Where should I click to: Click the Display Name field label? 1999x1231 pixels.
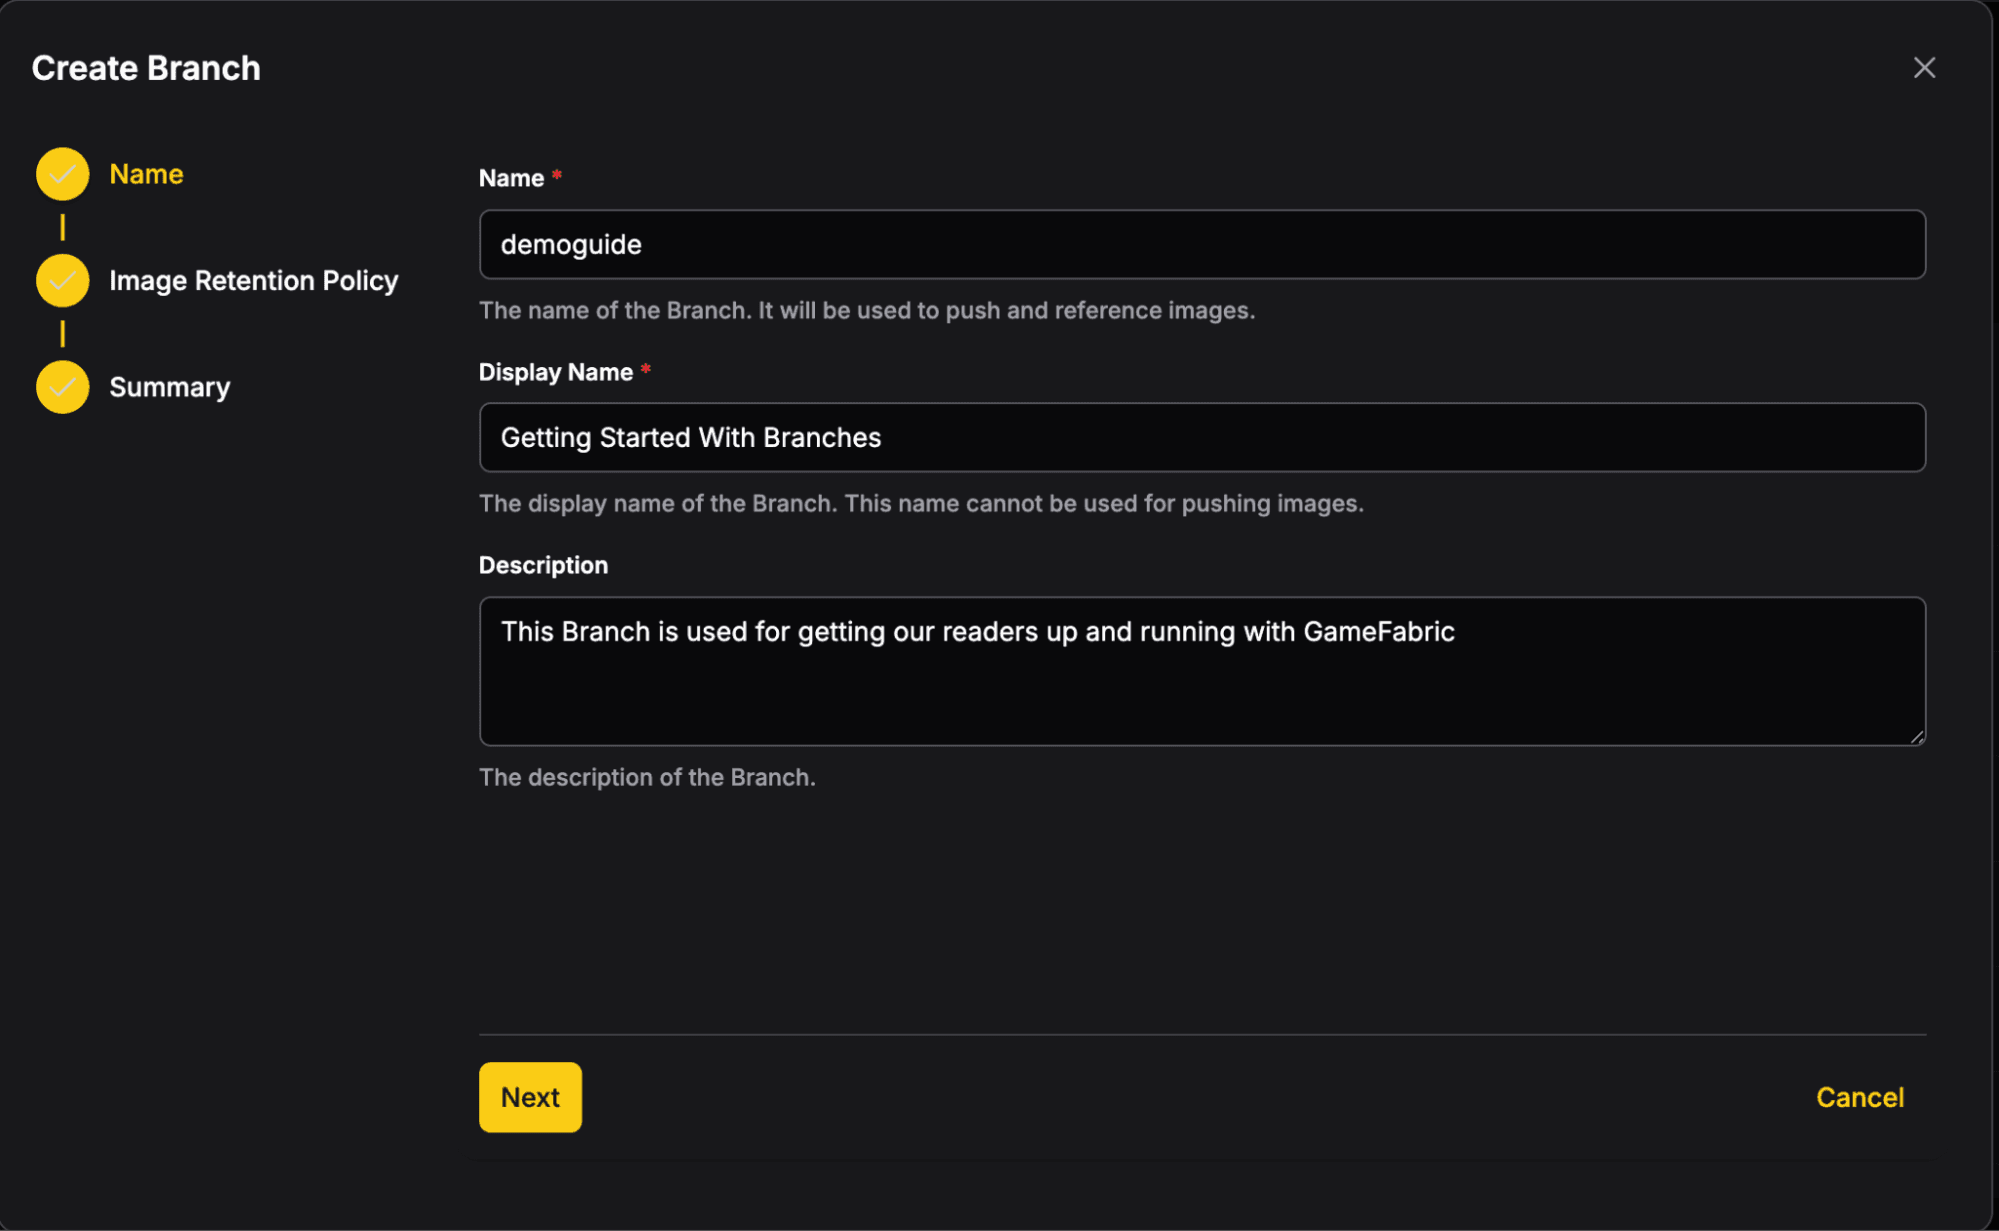(x=556, y=372)
